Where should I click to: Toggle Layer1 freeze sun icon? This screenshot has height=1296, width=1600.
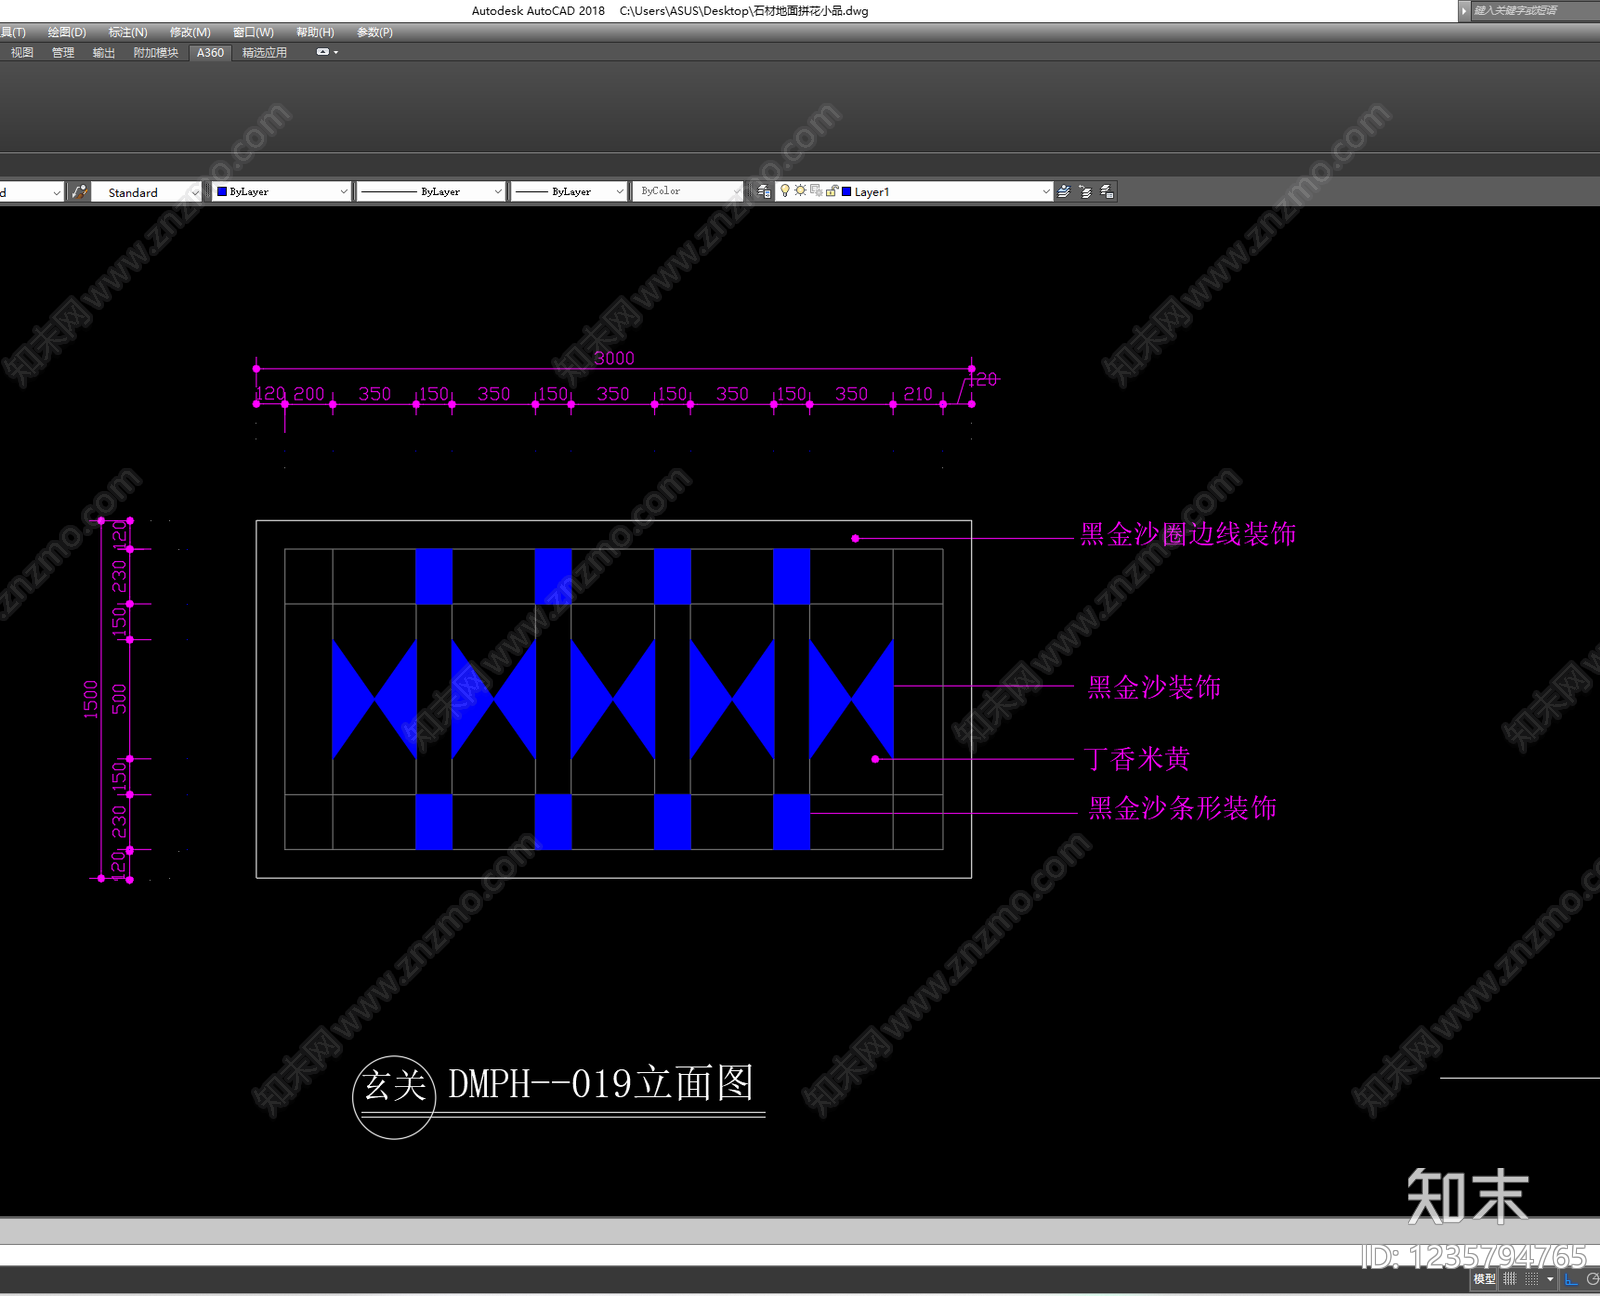(800, 191)
